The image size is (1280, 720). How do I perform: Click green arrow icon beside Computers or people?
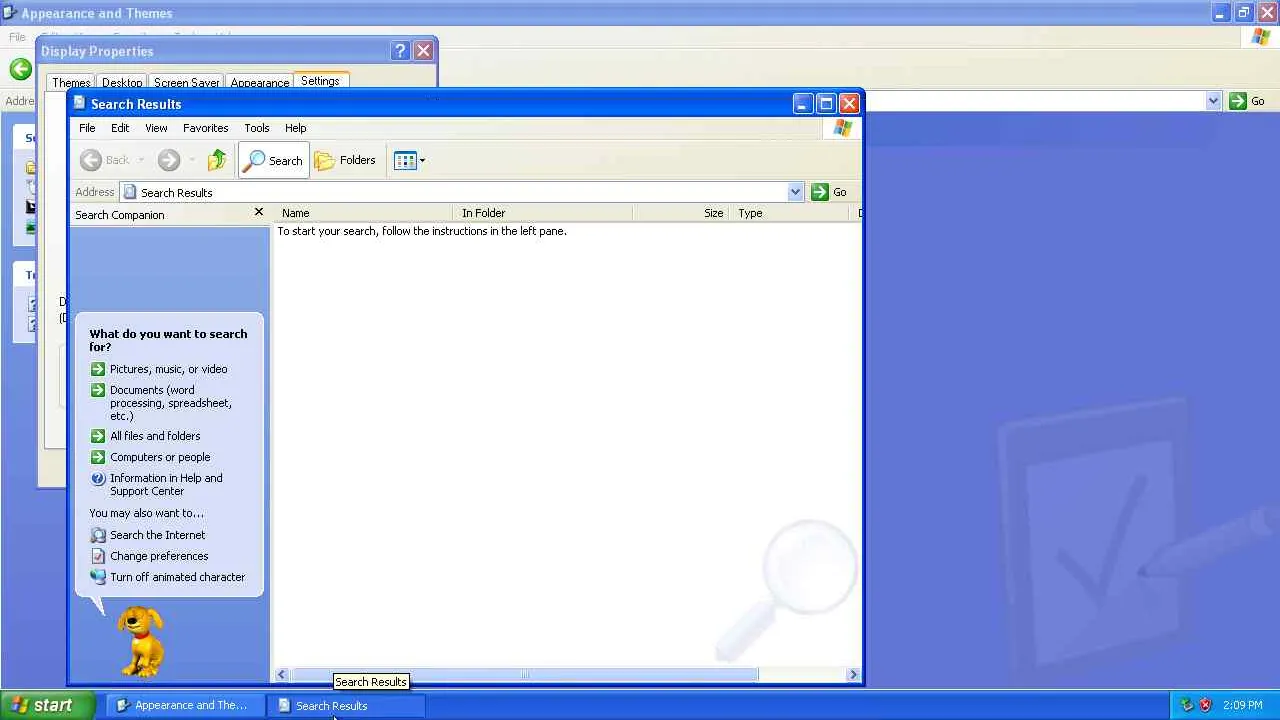(98, 457)
